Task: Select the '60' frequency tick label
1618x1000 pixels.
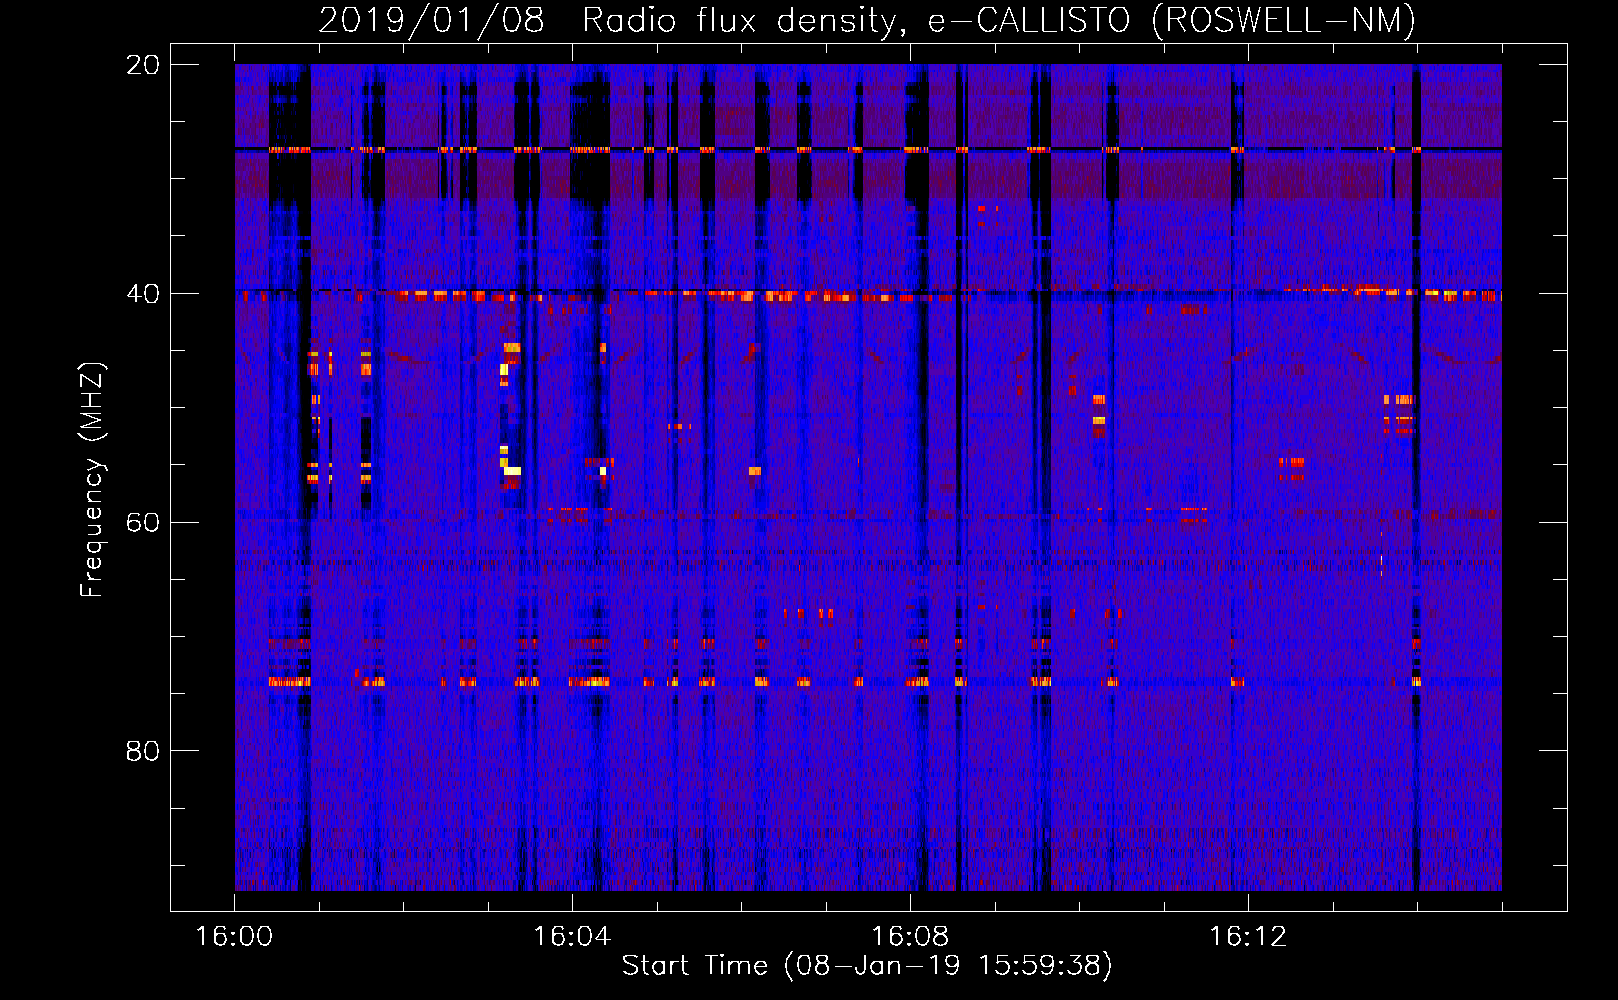Action: tap(143, 522)
